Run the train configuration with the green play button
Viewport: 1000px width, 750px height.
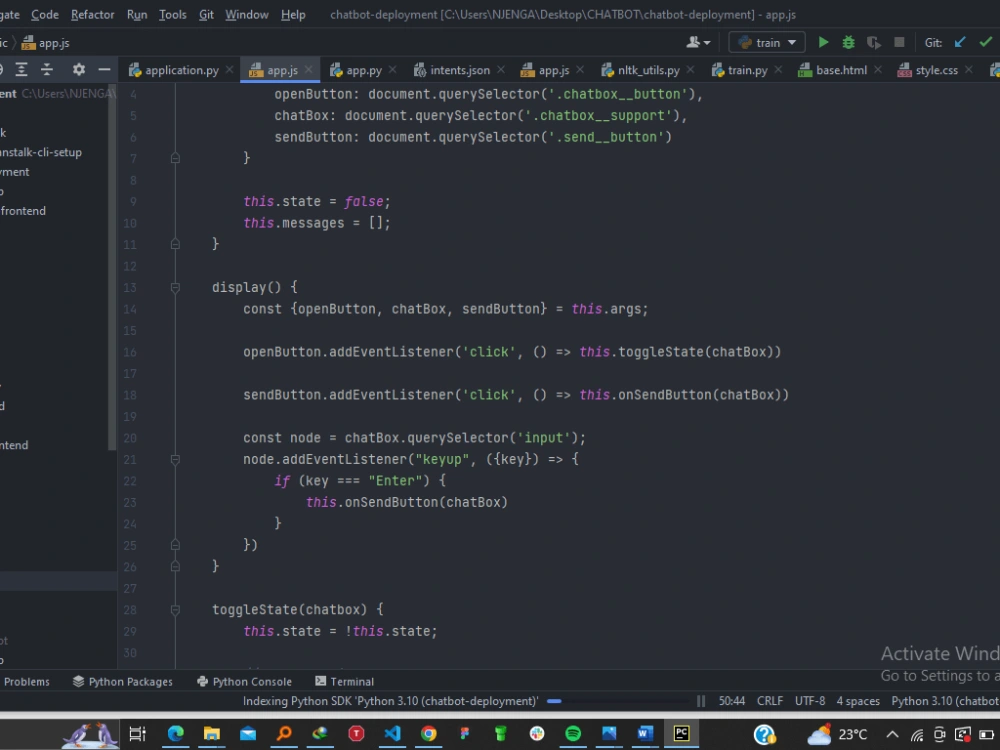coord(823,43)
